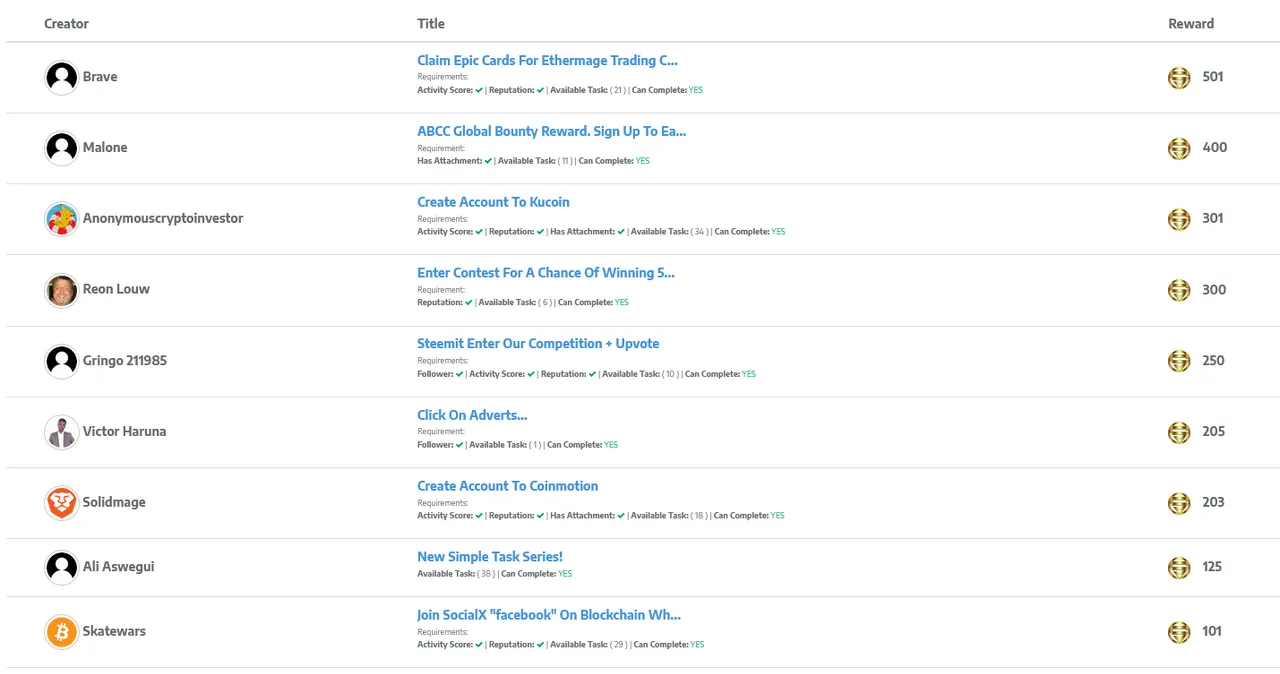The image size is (1280, 674).
Task: Click the coin icon beside reward 101
Action: [1180, 632]
